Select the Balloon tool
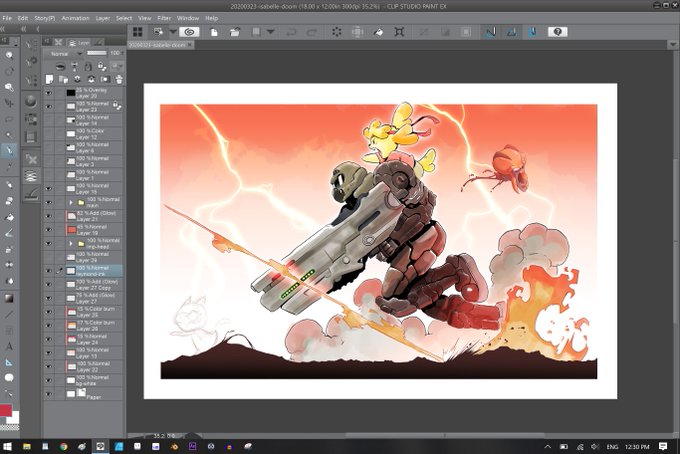This screenshot has width=680, height=454. coord(9,378)
